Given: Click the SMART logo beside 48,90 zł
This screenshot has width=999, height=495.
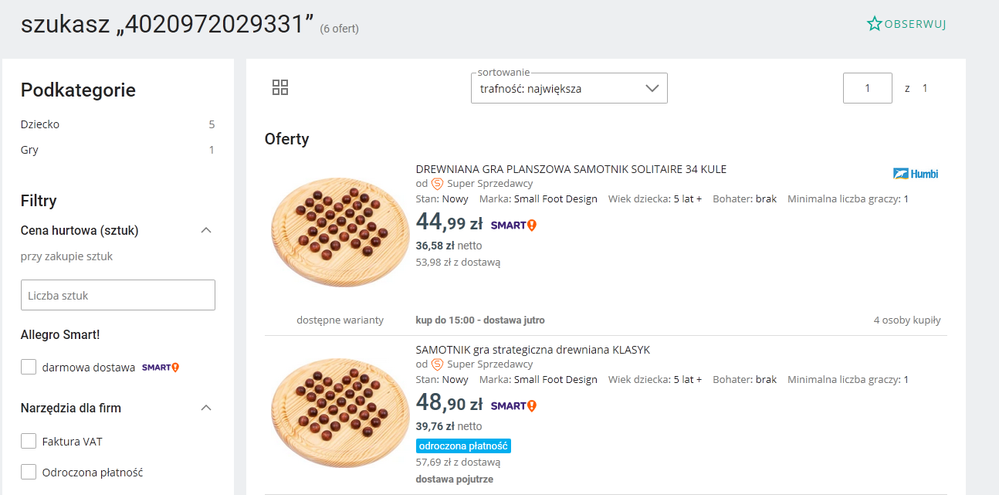Looking at the screenshot, I should (x=514, y=406).
